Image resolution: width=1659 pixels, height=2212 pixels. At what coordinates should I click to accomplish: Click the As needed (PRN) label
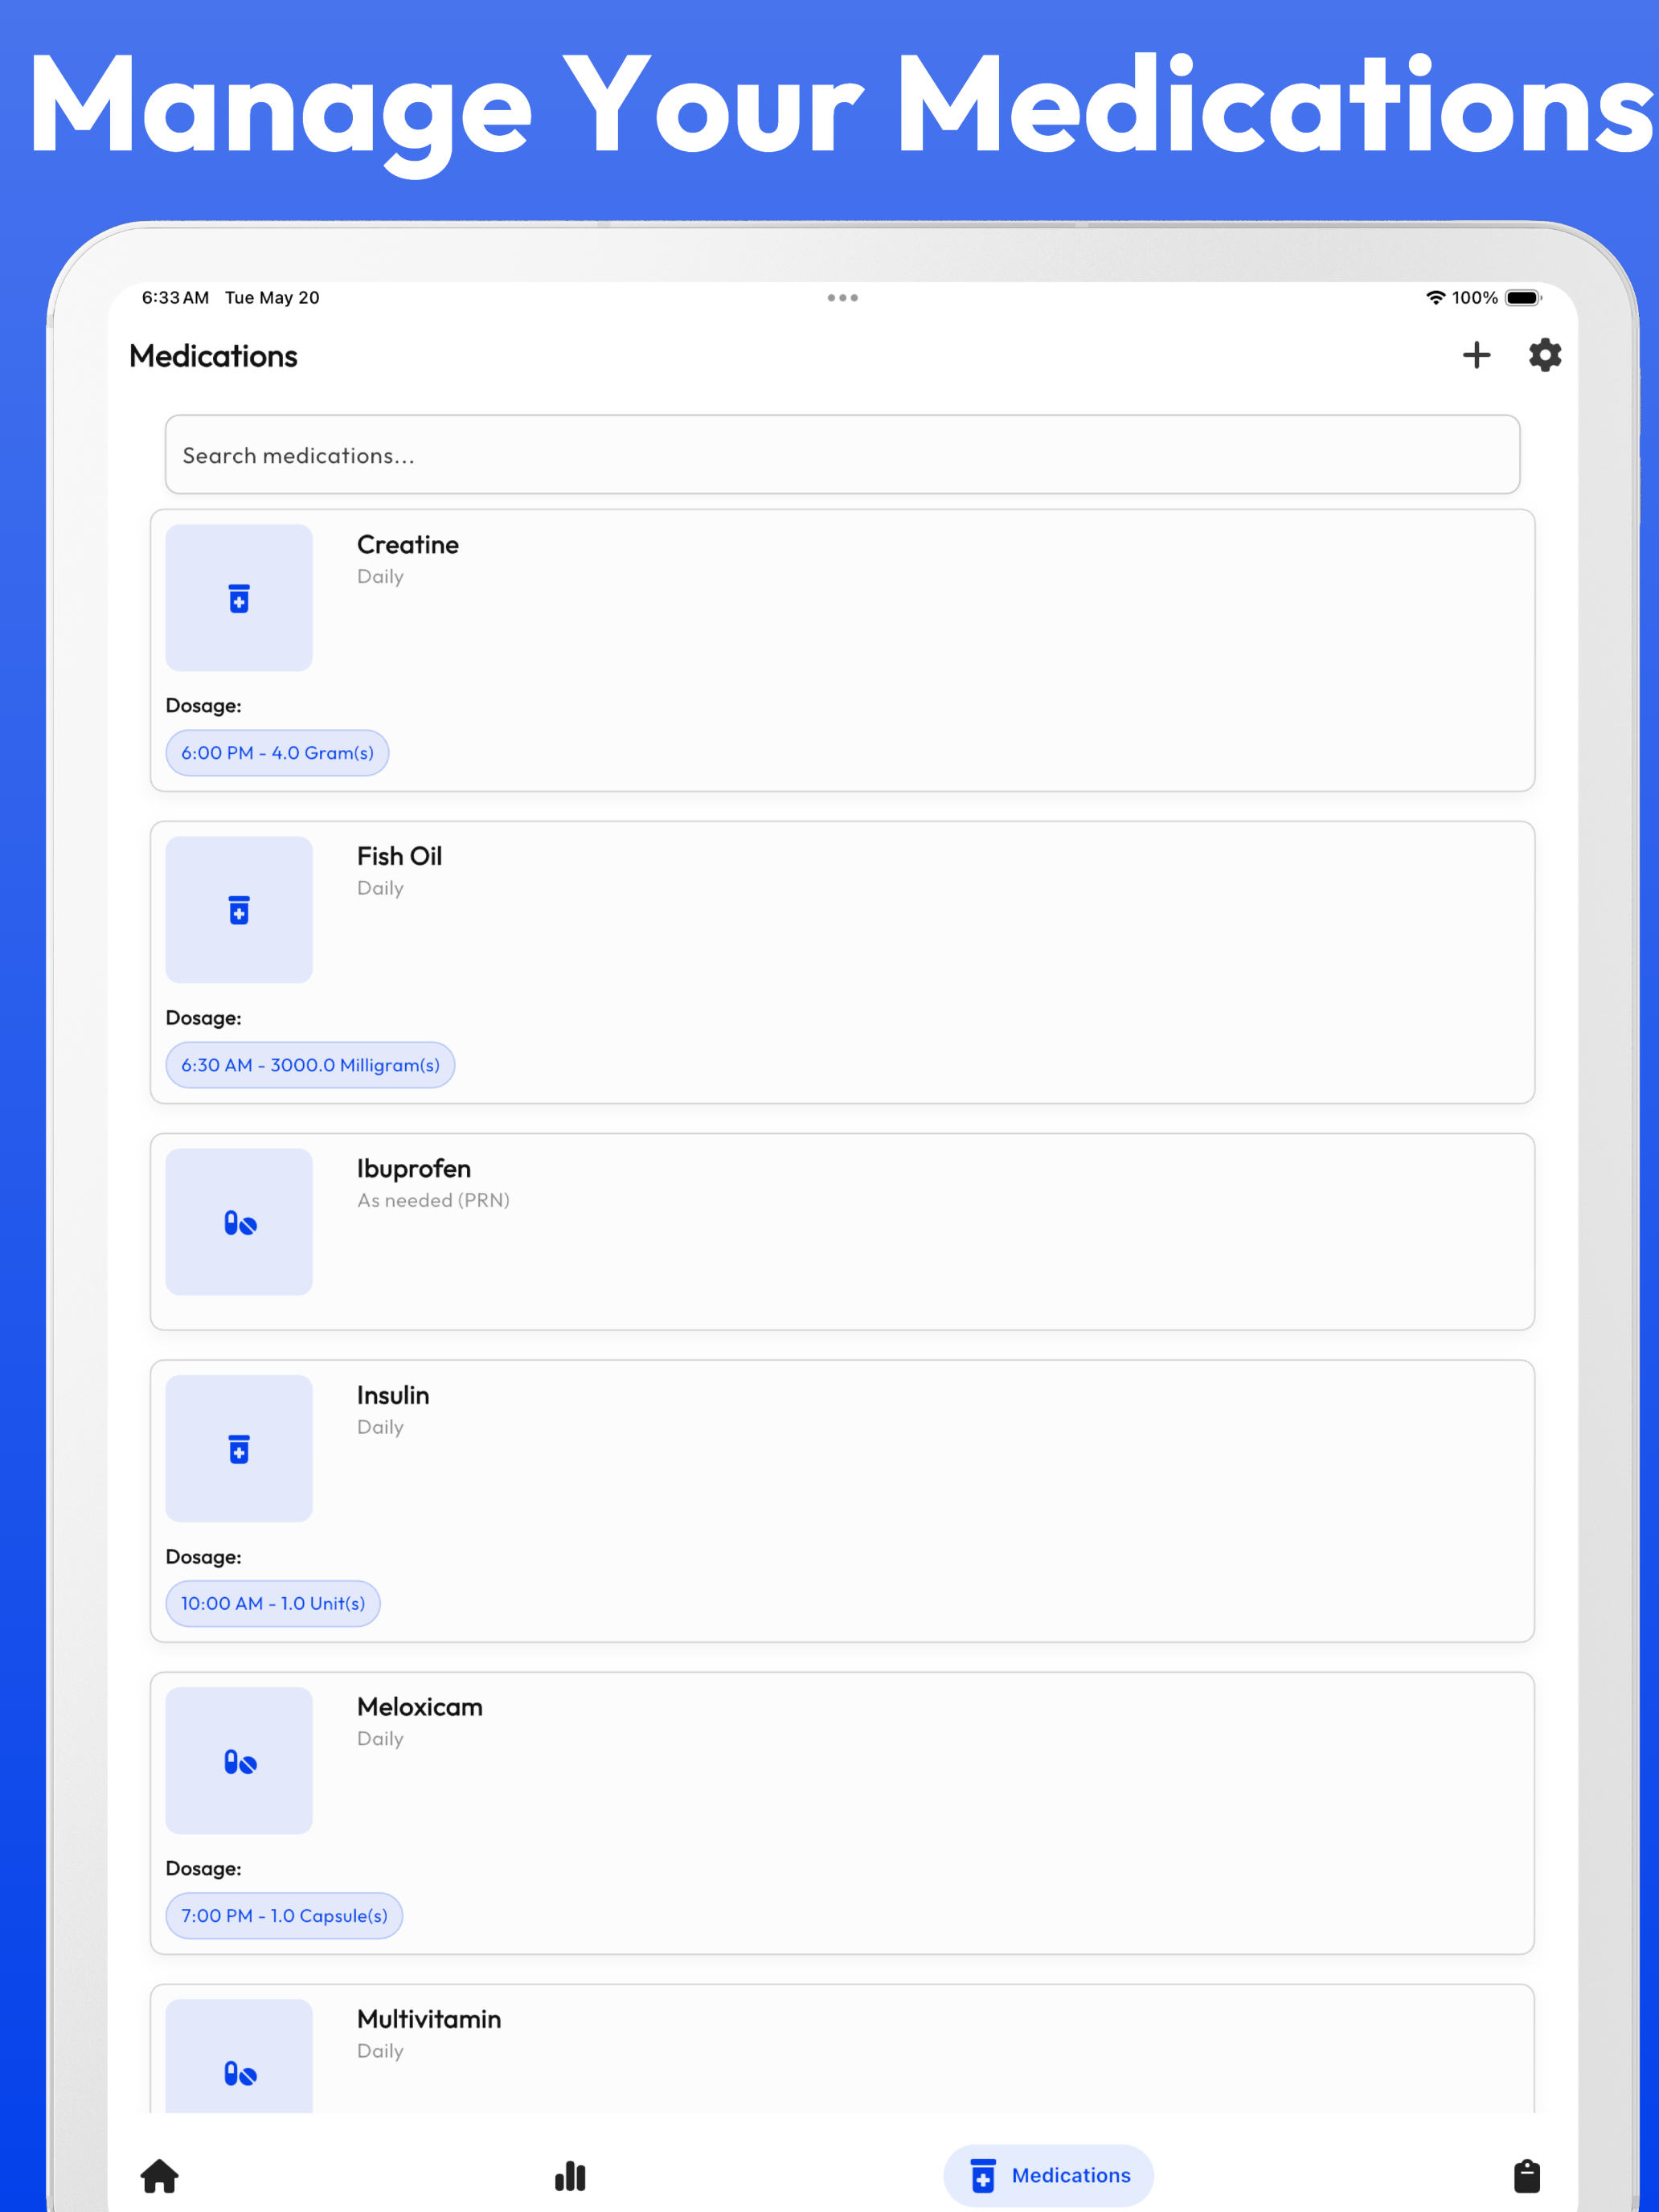click(434, 1201)
